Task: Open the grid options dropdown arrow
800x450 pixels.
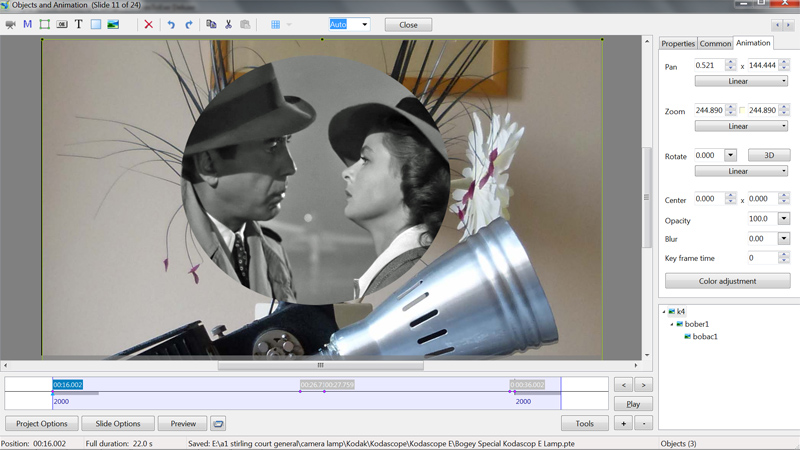Action: click(x=289, y=24)
